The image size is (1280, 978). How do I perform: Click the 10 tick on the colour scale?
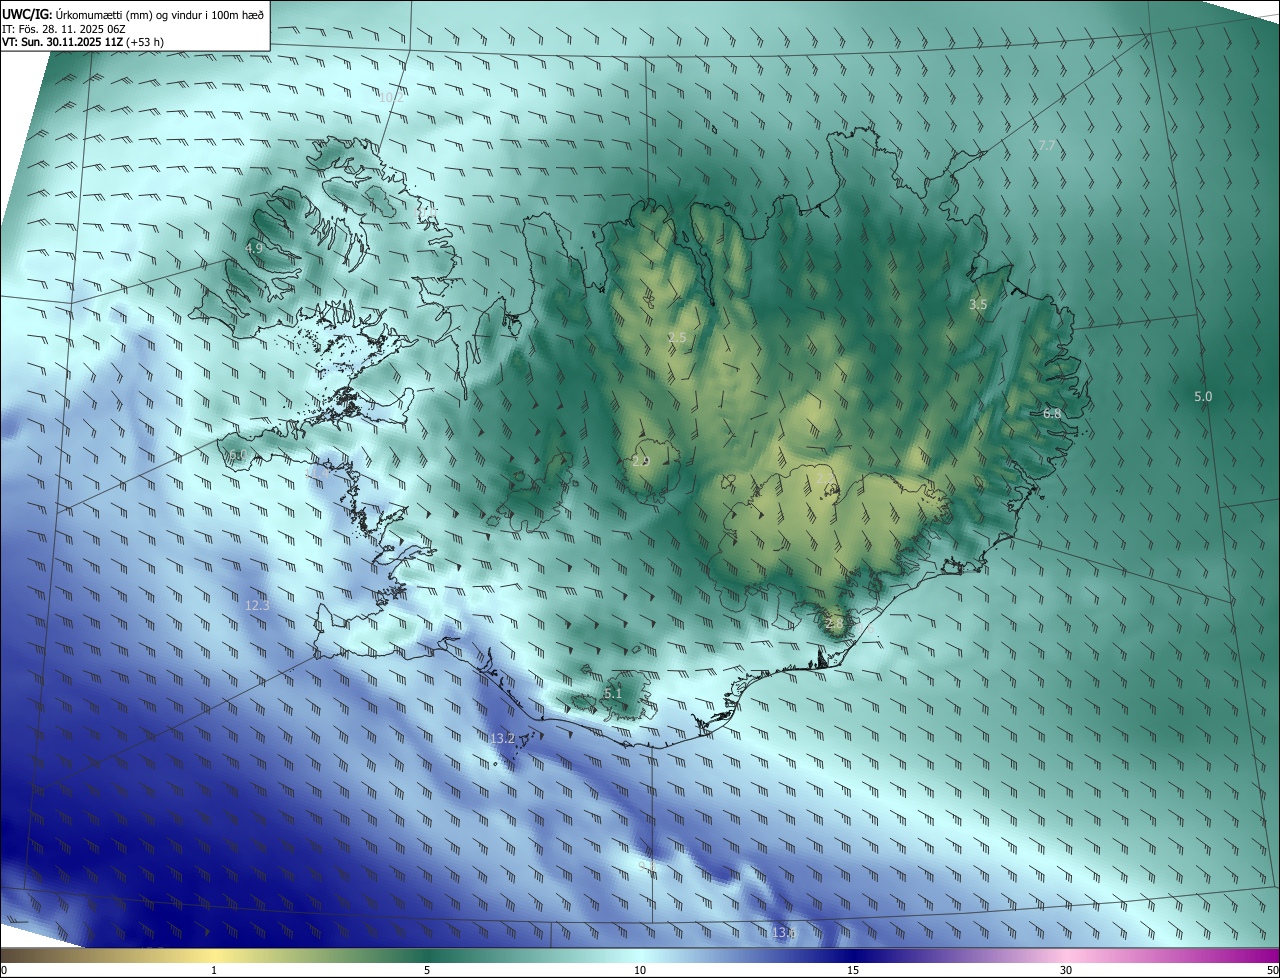click(x=640, y=970)
